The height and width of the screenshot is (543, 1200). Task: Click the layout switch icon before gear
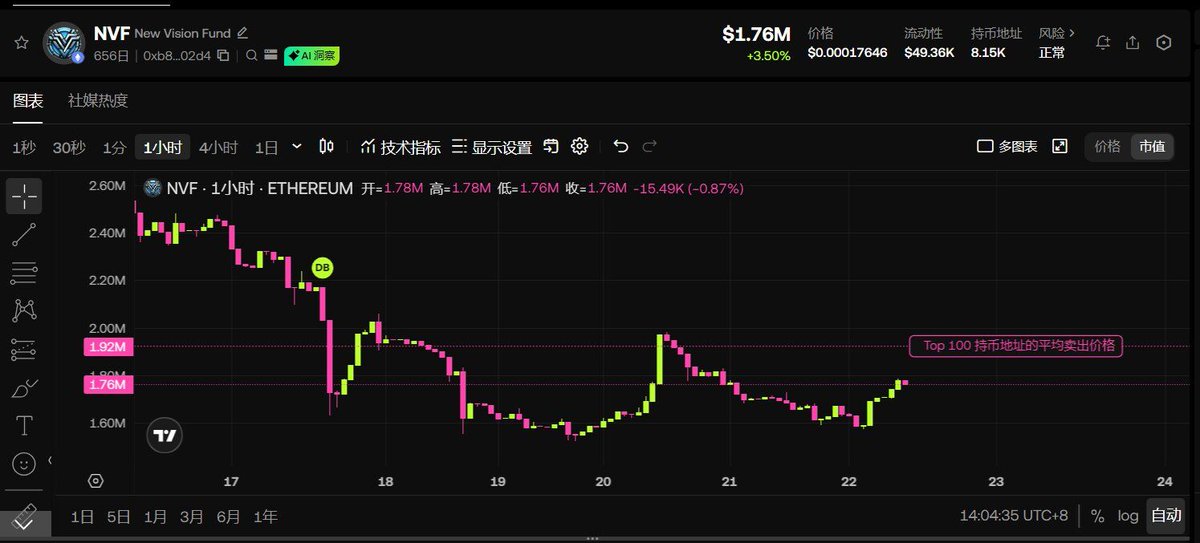pos(551,147)
